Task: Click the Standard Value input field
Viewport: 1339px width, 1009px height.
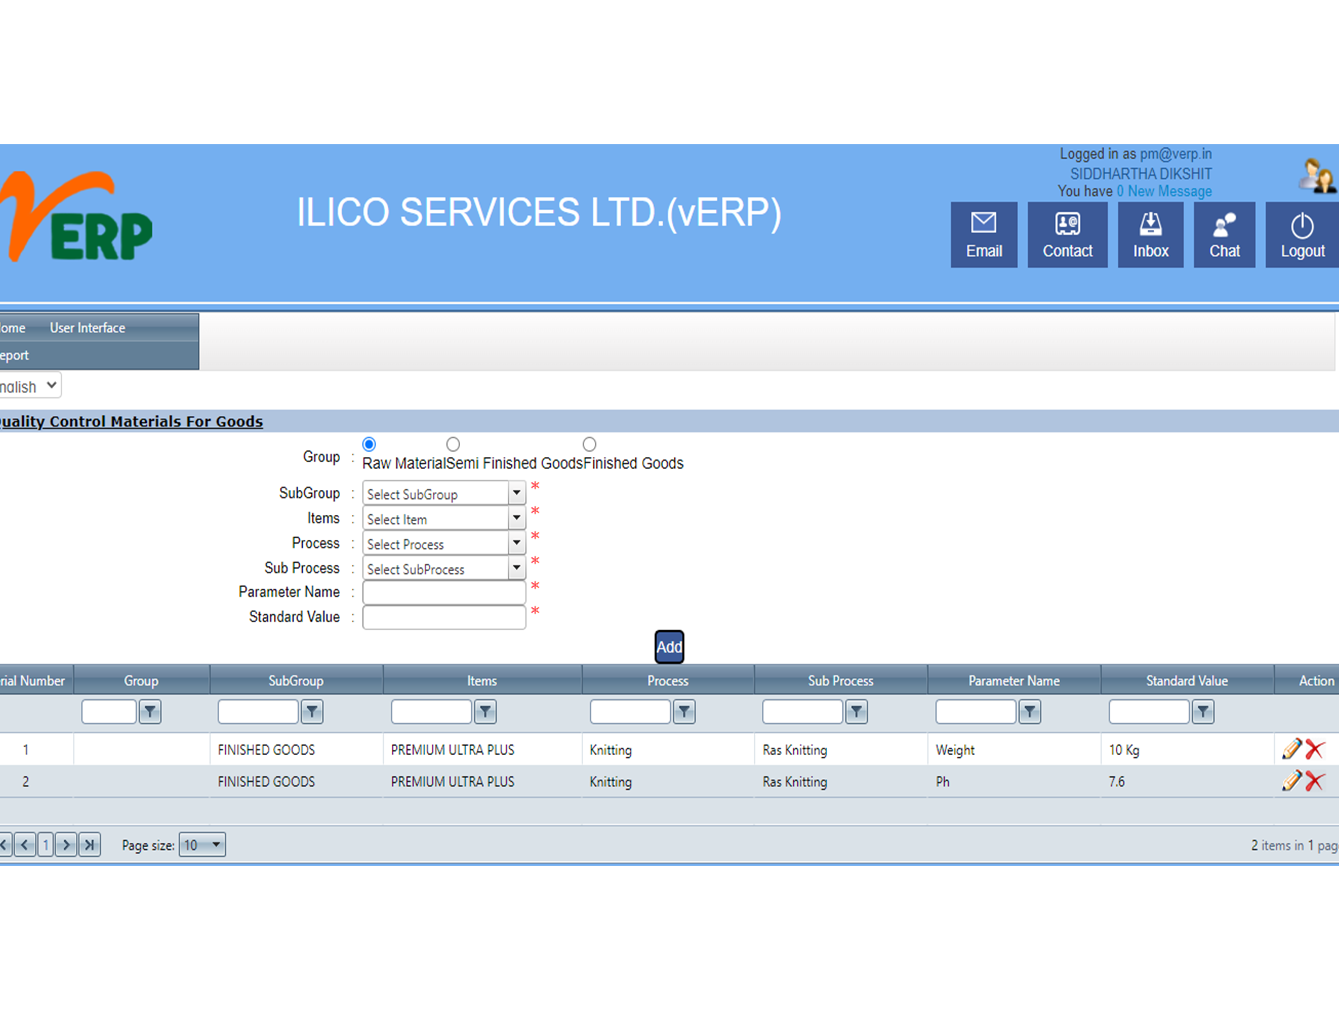Action: (x=444, y=618)
